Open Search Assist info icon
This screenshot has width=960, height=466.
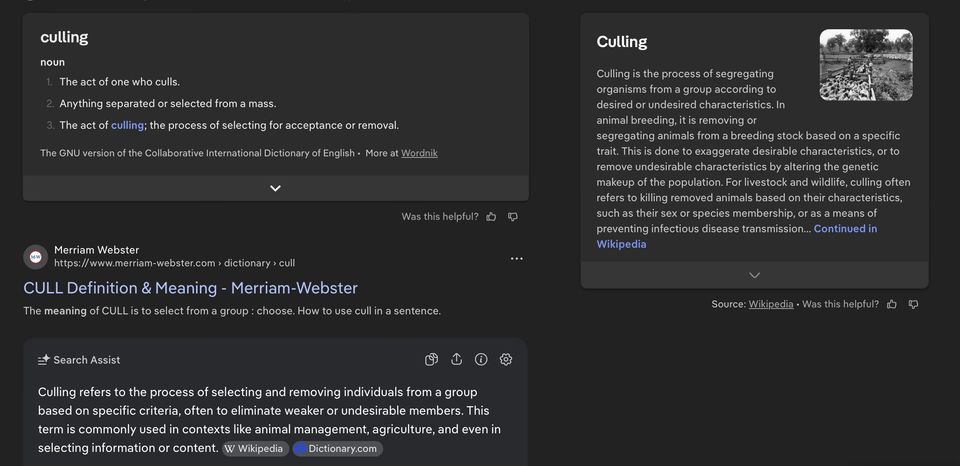(x=481, y=359)
